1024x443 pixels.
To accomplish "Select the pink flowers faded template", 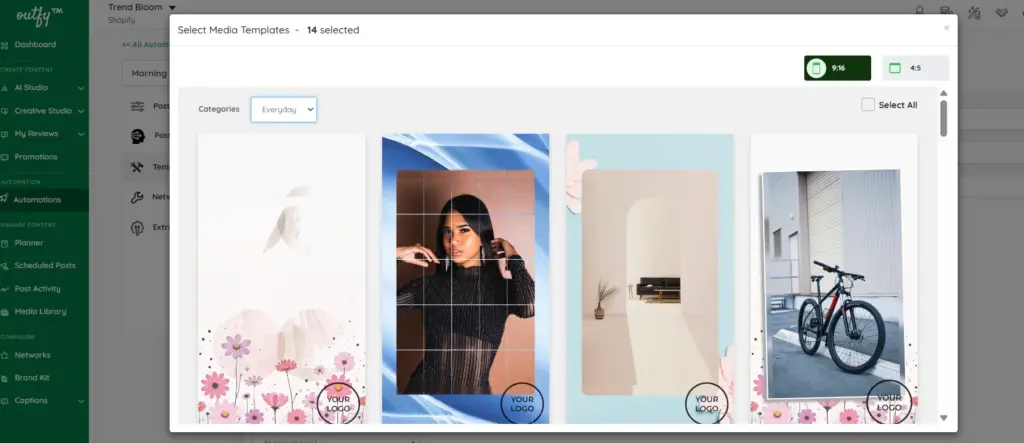I will (281, 279).
